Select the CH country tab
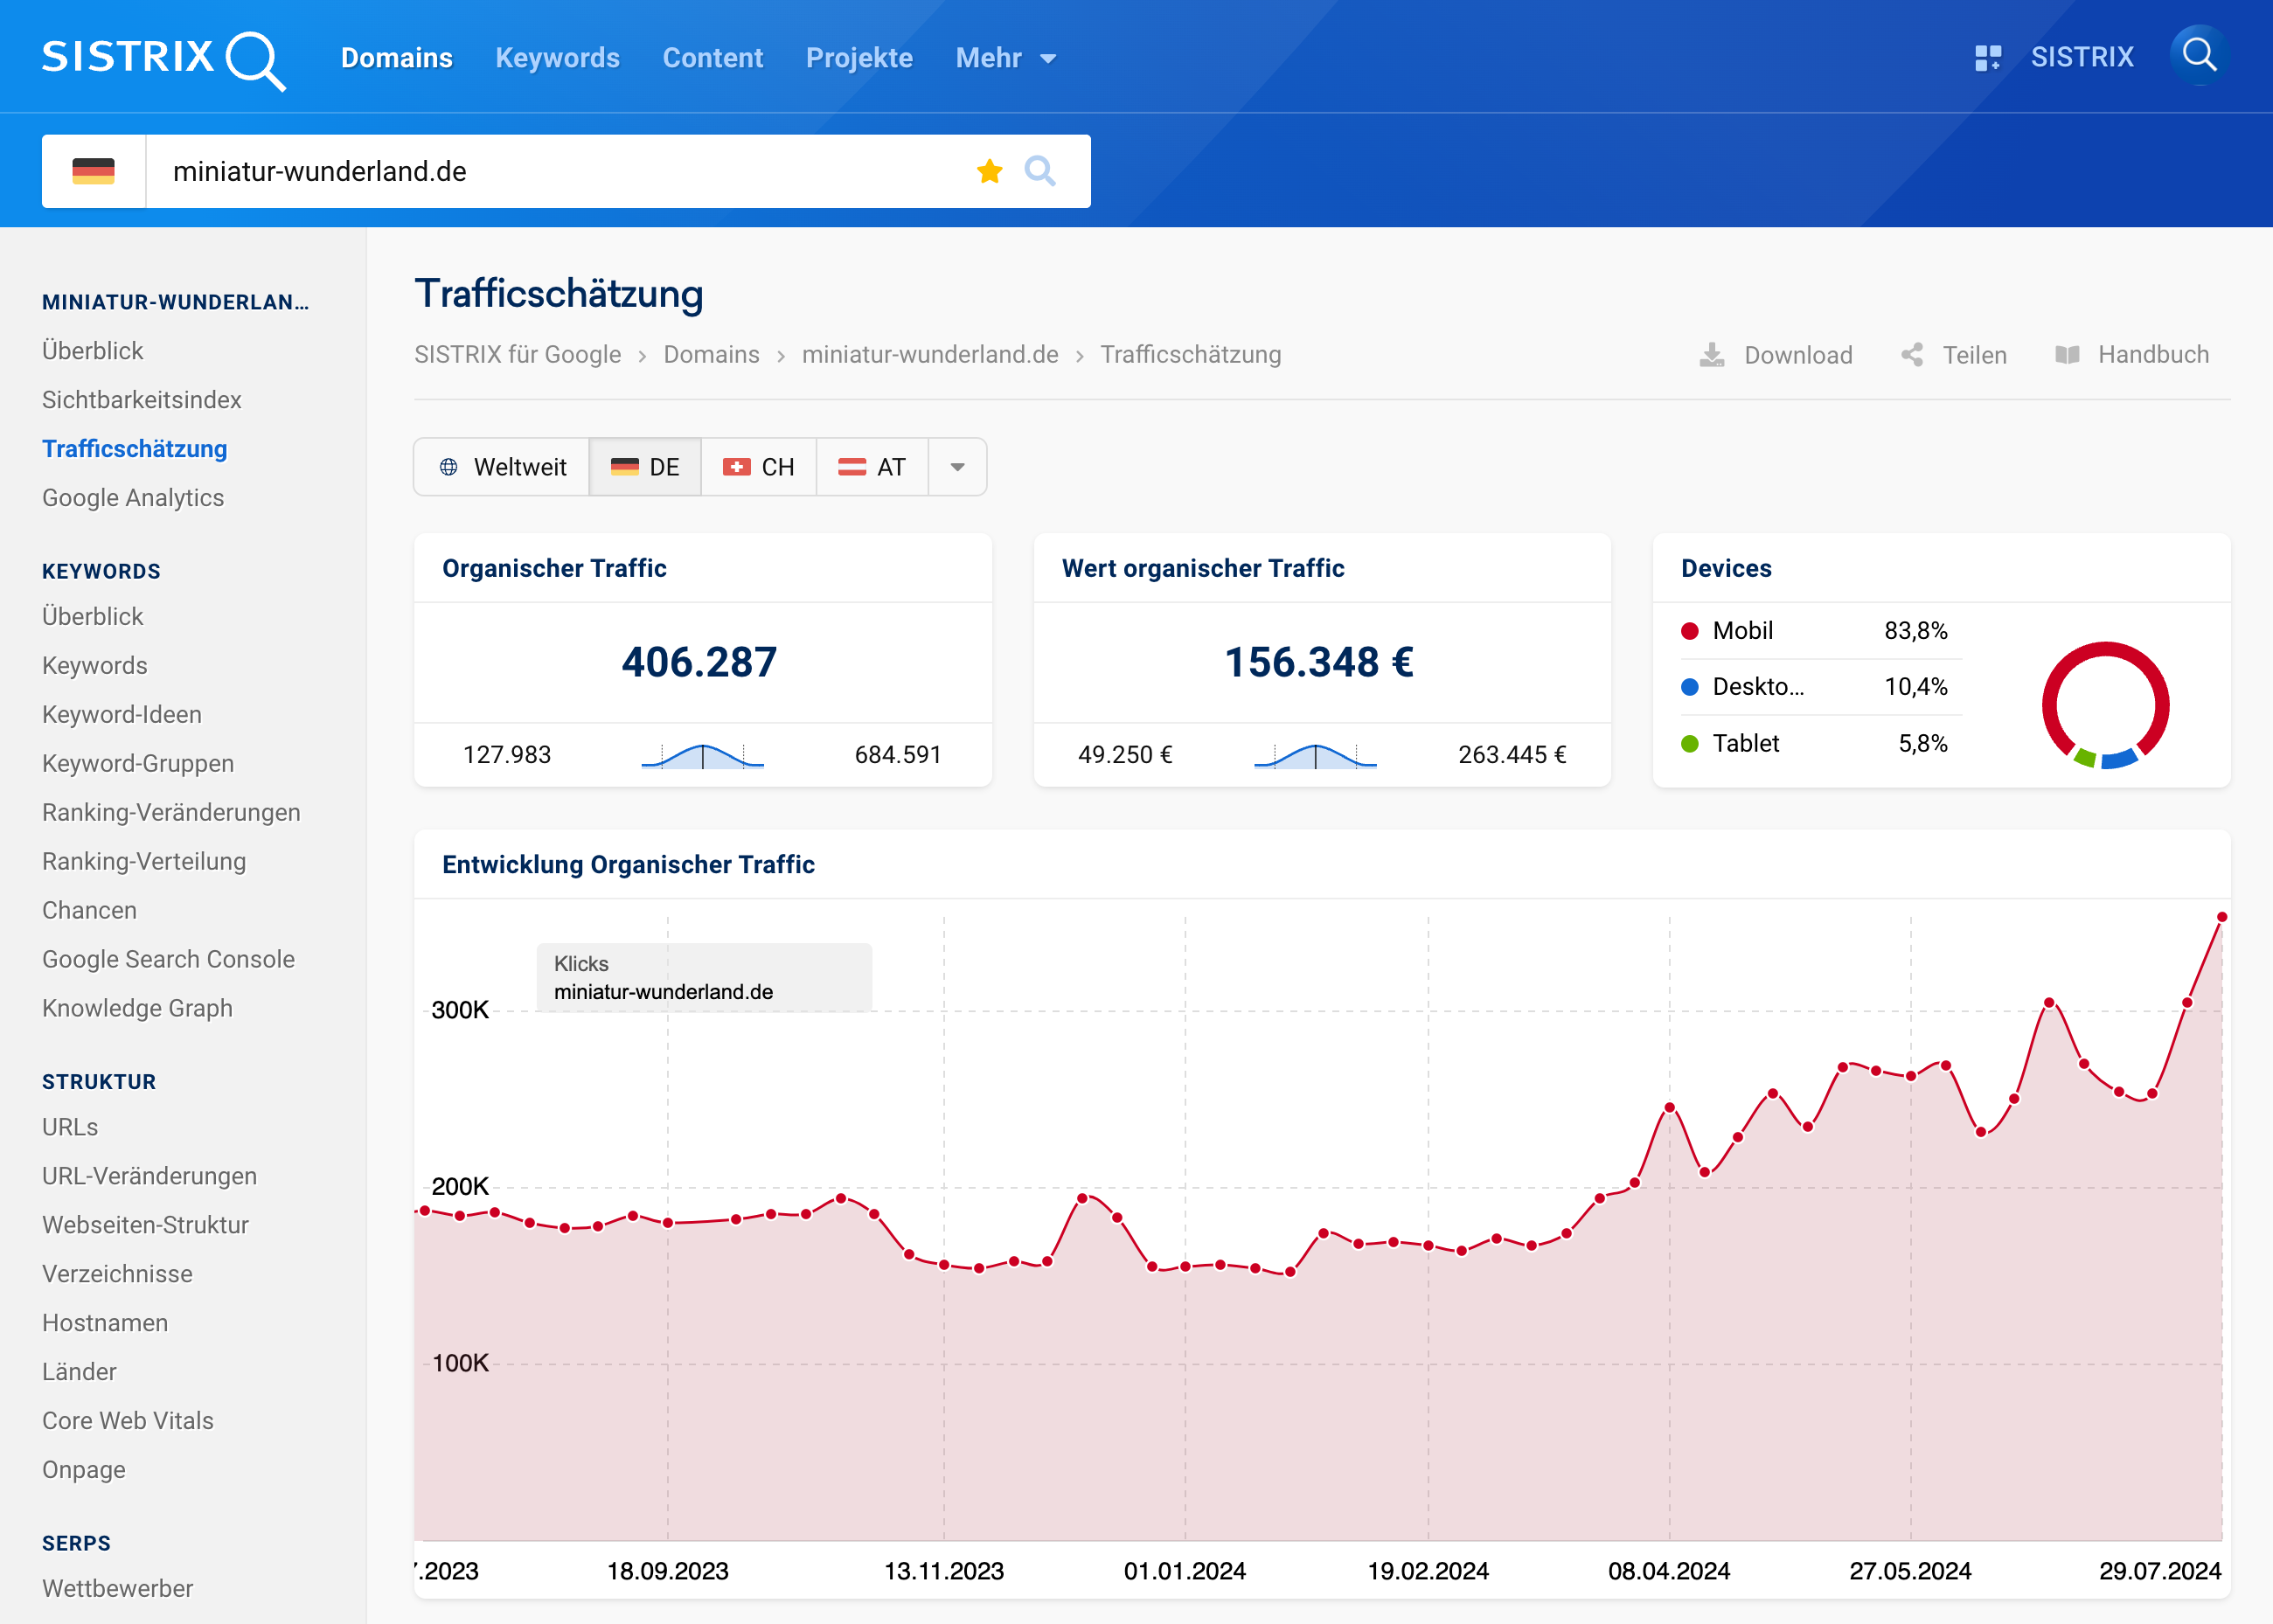The image size is (2273, 1624). click(x=759, y=467)
